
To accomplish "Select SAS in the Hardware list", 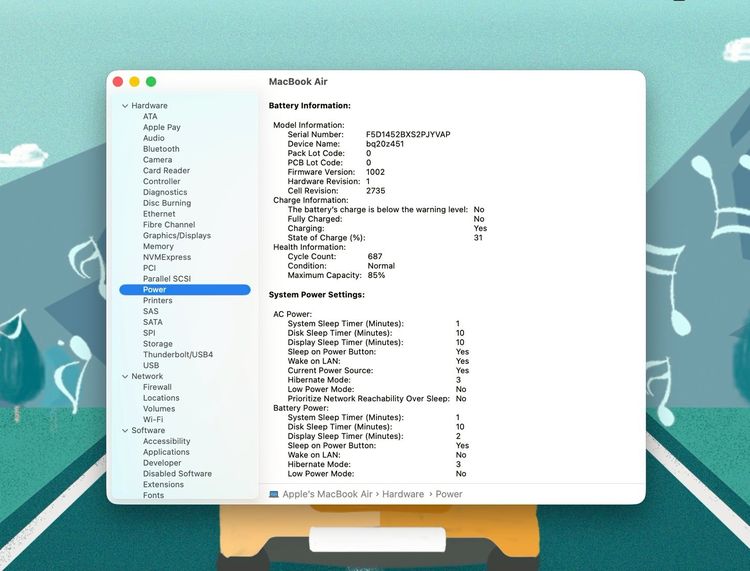I will click(x=150, y=311).
